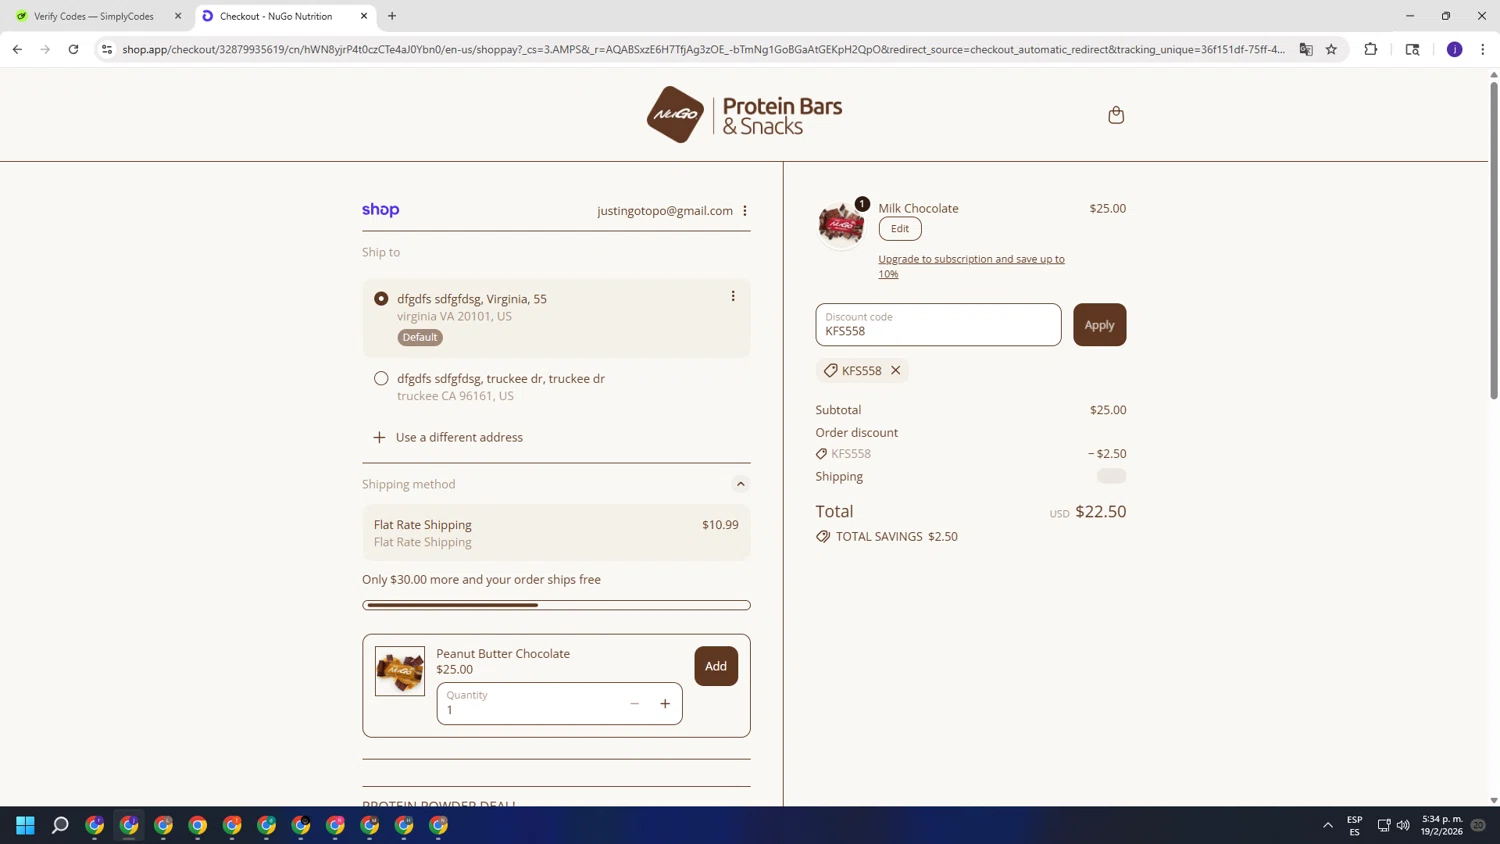Image resolution: width=1500 pixels, height=844 pixels.
Task: Click the ESP language indicator in taskbar
Action: (1355, 826)
